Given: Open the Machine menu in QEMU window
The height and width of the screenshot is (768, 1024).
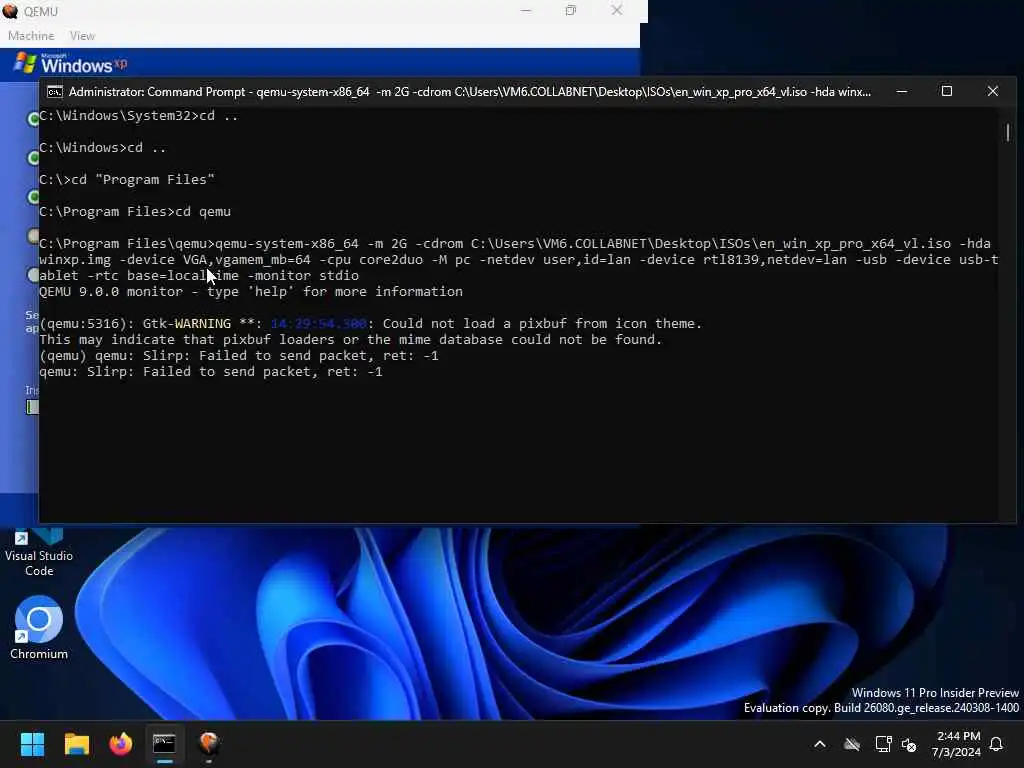Looking at the screenshot, I should click(31, 36).
